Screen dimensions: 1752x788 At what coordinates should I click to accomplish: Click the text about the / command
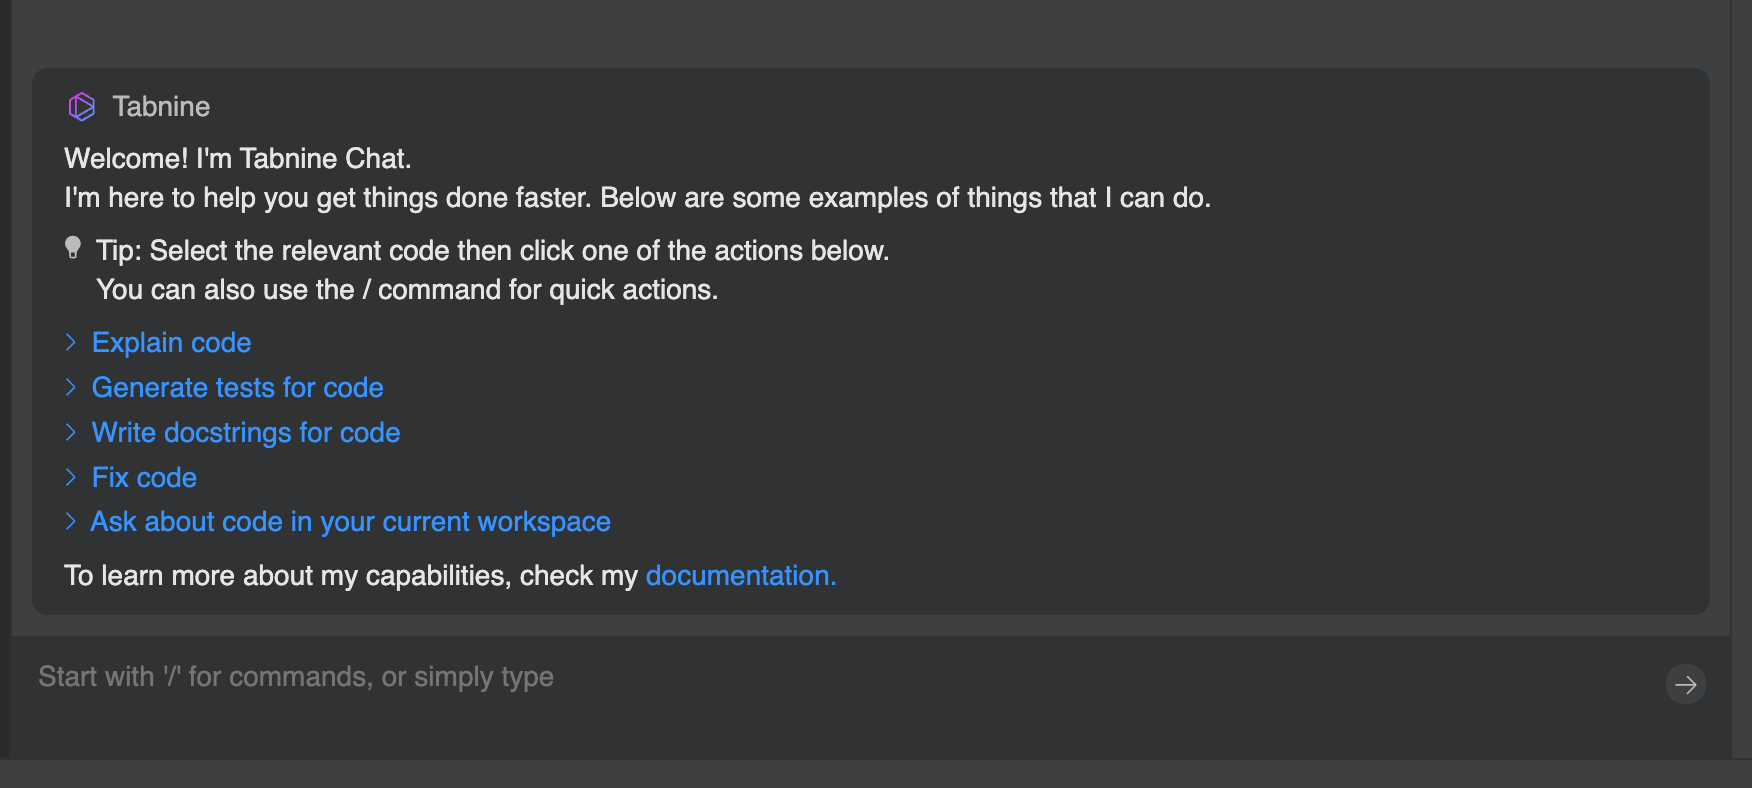click(x=407, y=290)
